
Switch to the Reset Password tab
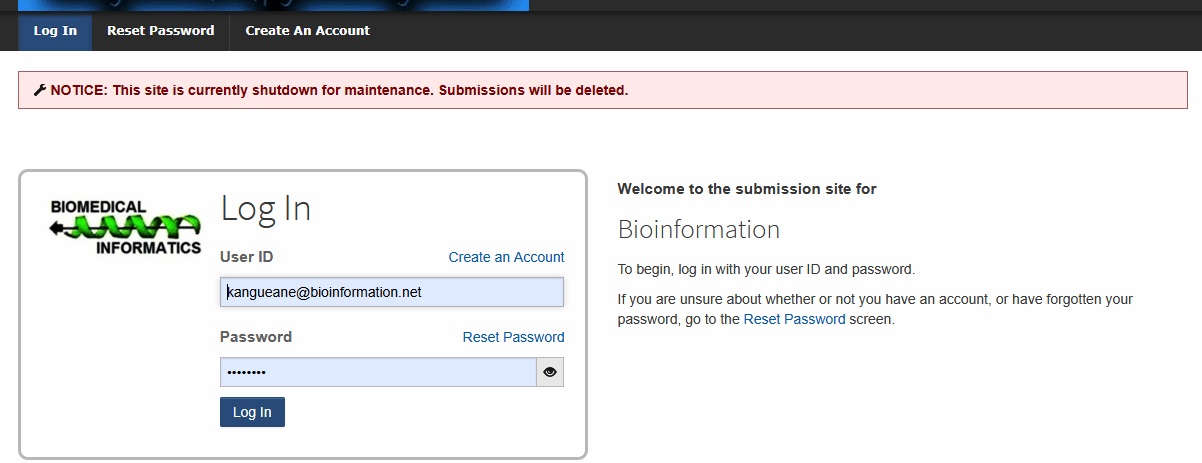pyautogui.click(x=161, y=31)
